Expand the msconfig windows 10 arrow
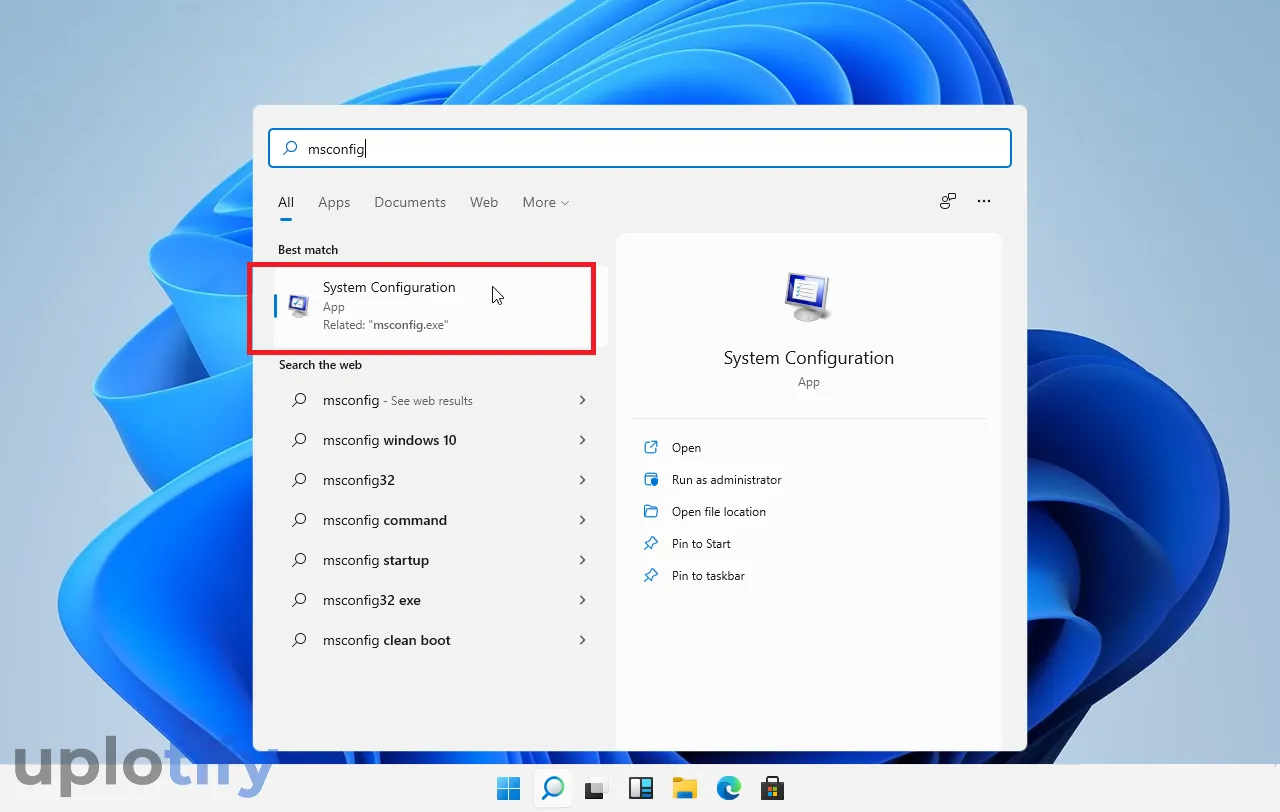 (582, 440)
